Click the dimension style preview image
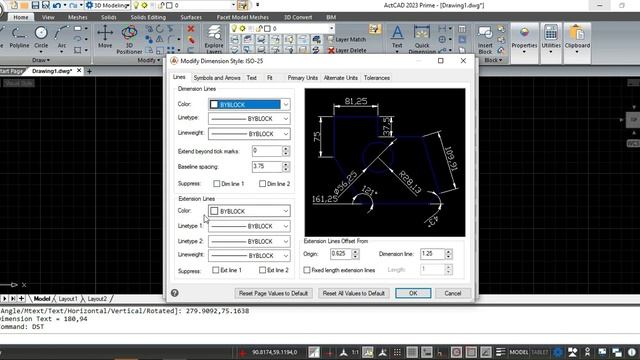This screenshot has height=360, width=640. pos(385,162)
